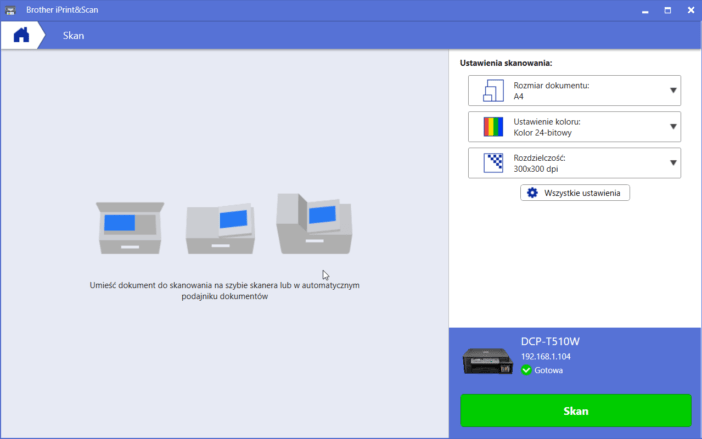702x439 pixels.
Task: Open the Rozdzielczość dropdown
Action: [574, 163]
